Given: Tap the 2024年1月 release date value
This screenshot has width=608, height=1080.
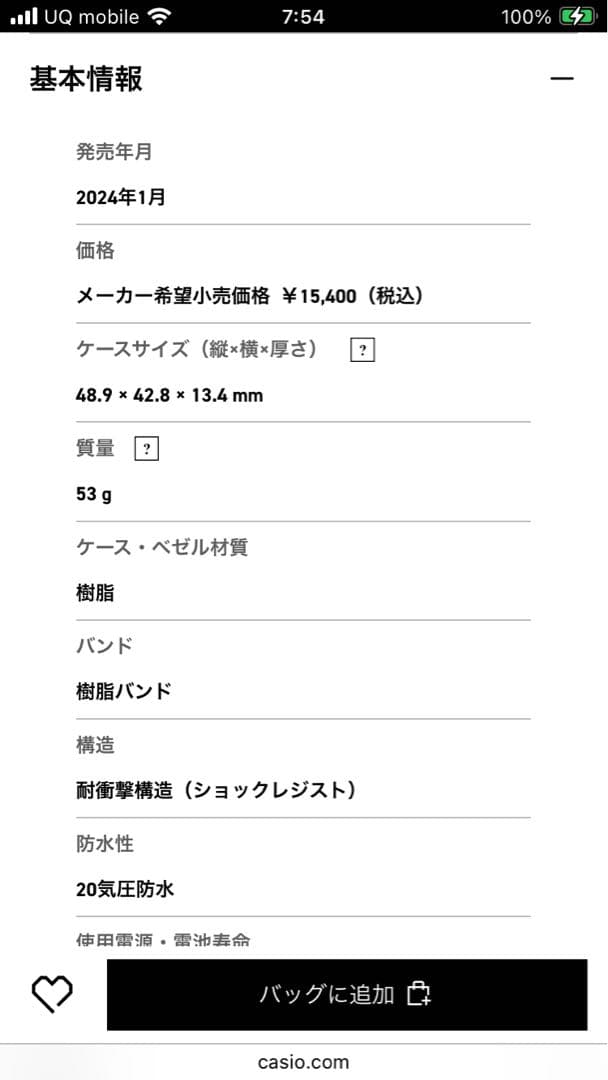Looking at the screenshot, I should pos(121,197).
